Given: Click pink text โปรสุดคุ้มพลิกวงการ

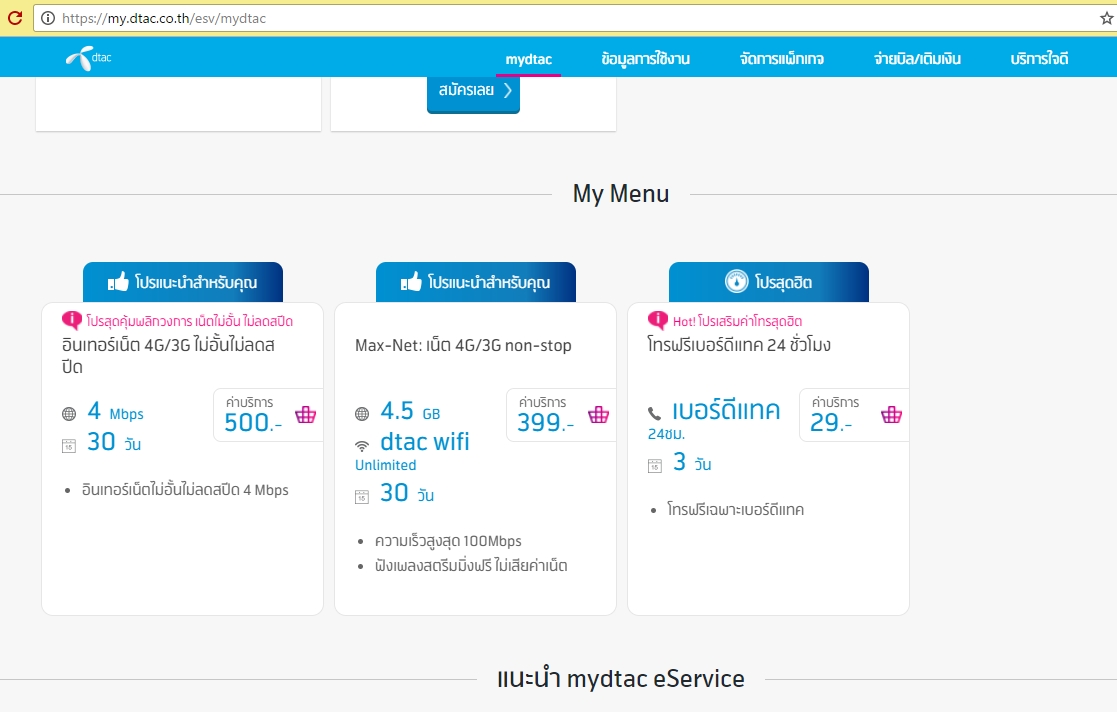Looking at the screenshot, I should pos(189,321).
